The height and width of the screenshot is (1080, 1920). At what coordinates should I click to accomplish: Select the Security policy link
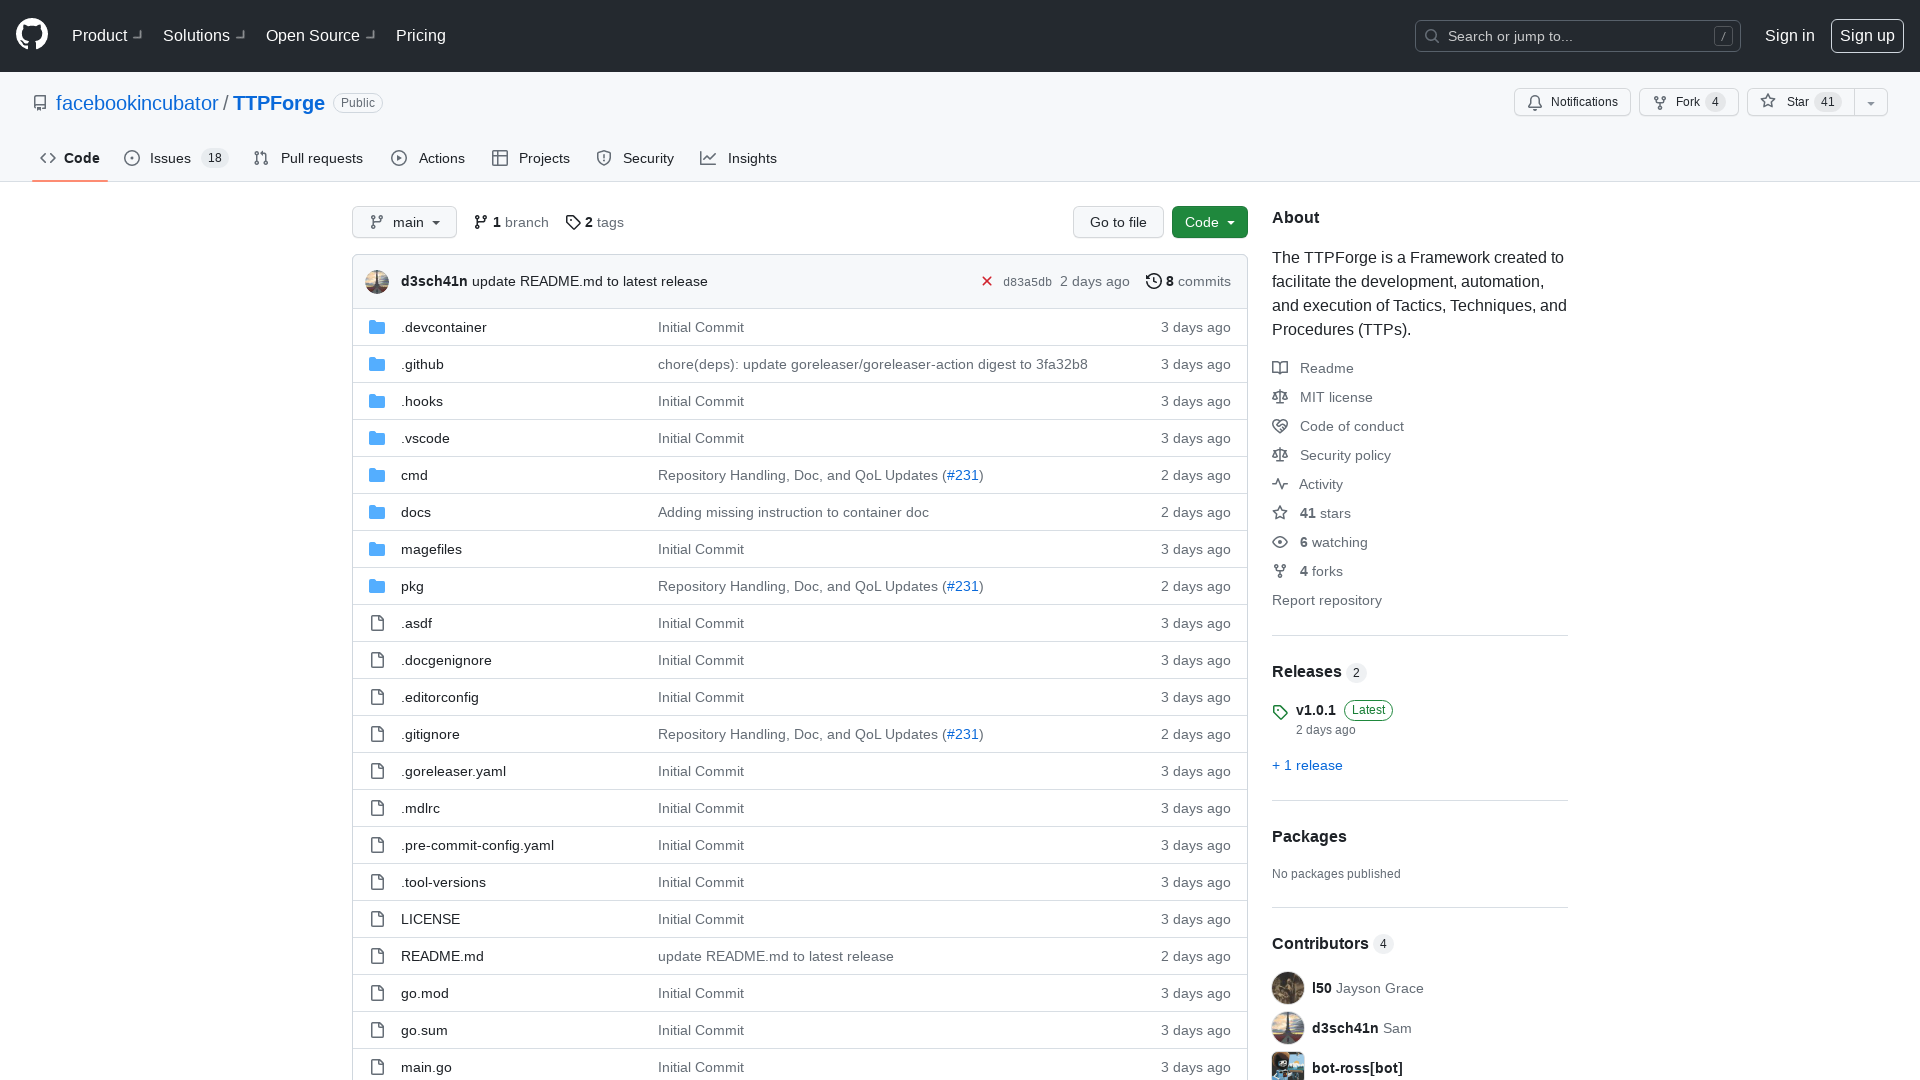[1345, 454]
